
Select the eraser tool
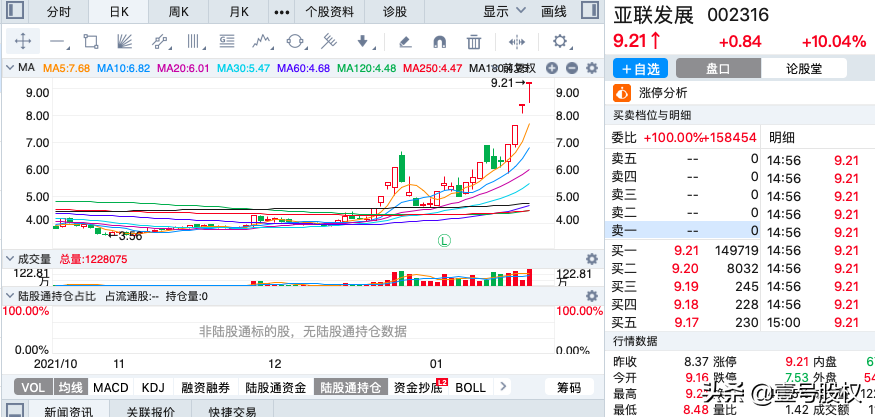[x=406, y=41]
